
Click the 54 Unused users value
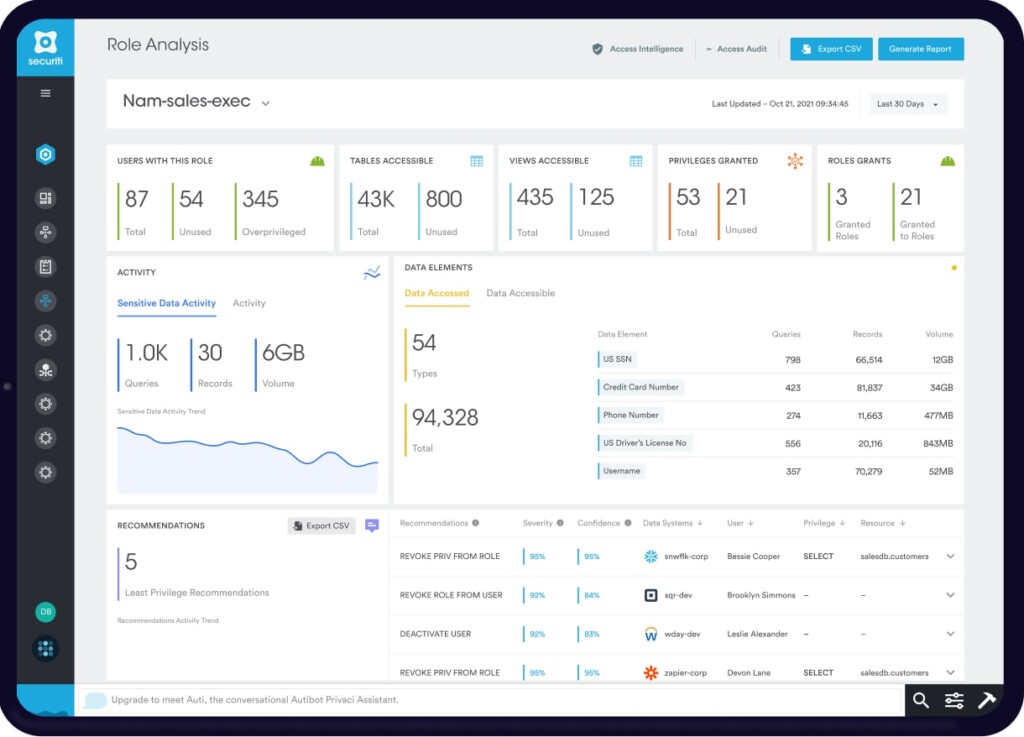click(191, 199)
